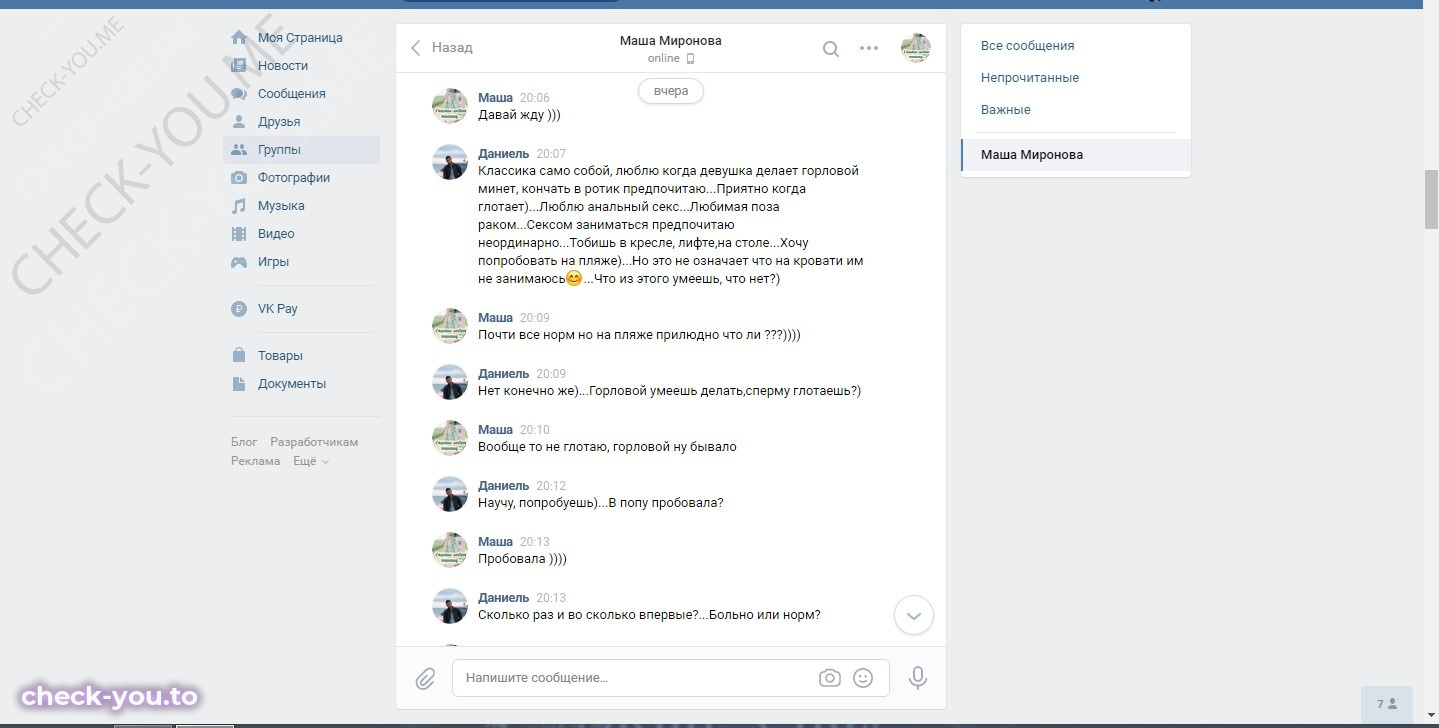The height and width of the screenshot is (728, 1439).
Task: Expand the Ещё footer dropdown
Action: pos(311,462)
